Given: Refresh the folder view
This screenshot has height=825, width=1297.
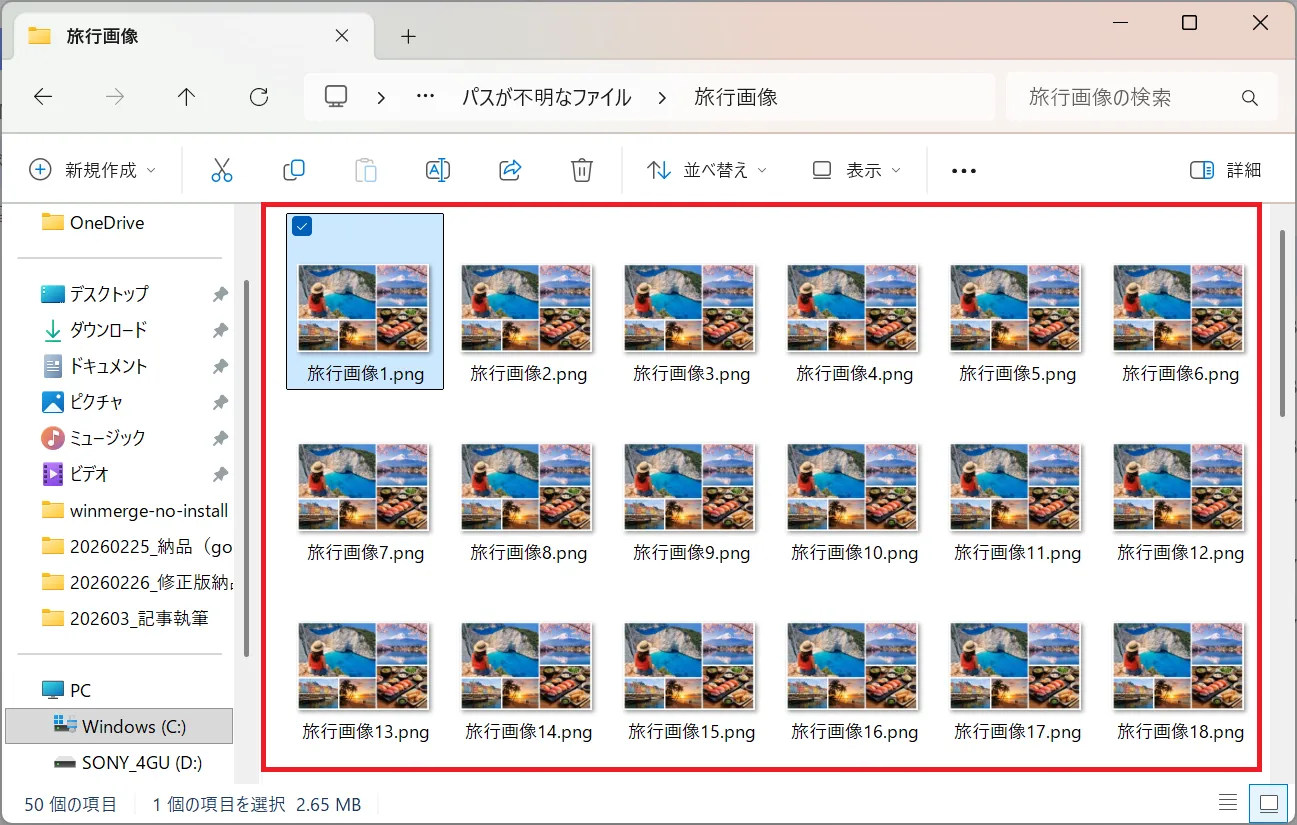Looking at the screenshot, I should click(x=258, y=96).
